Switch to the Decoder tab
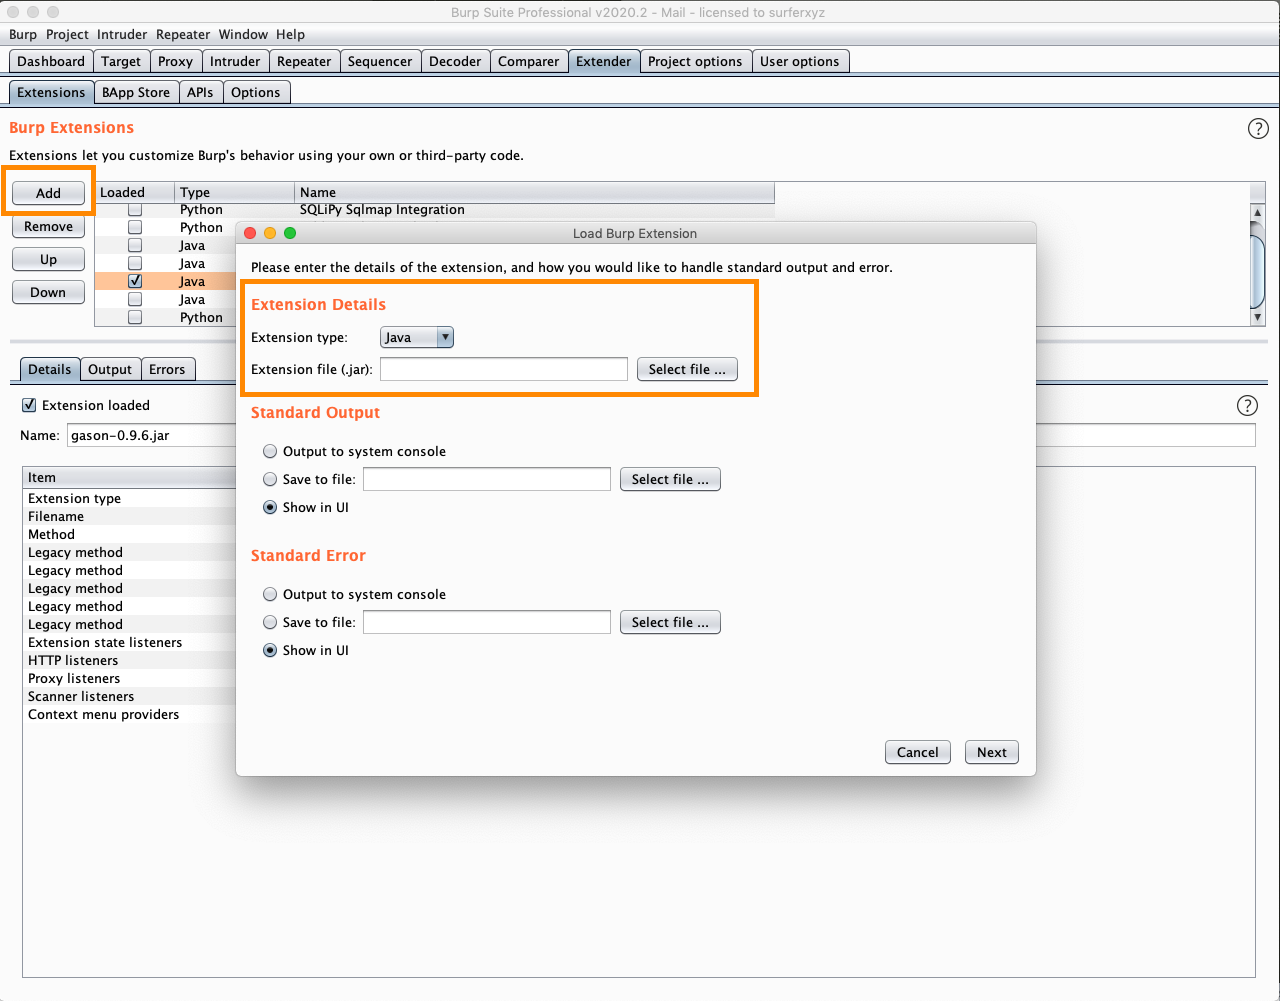The width and height of the screenshot is (1280, 1001). pos(455,61)
